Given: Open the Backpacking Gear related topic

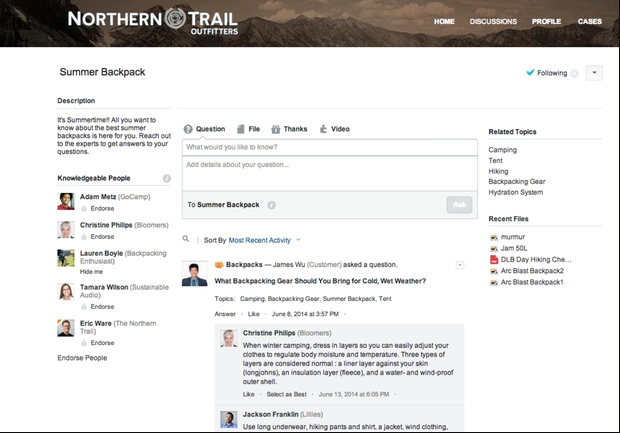Looking at the screenshot, I should click(x=517, y=182).
